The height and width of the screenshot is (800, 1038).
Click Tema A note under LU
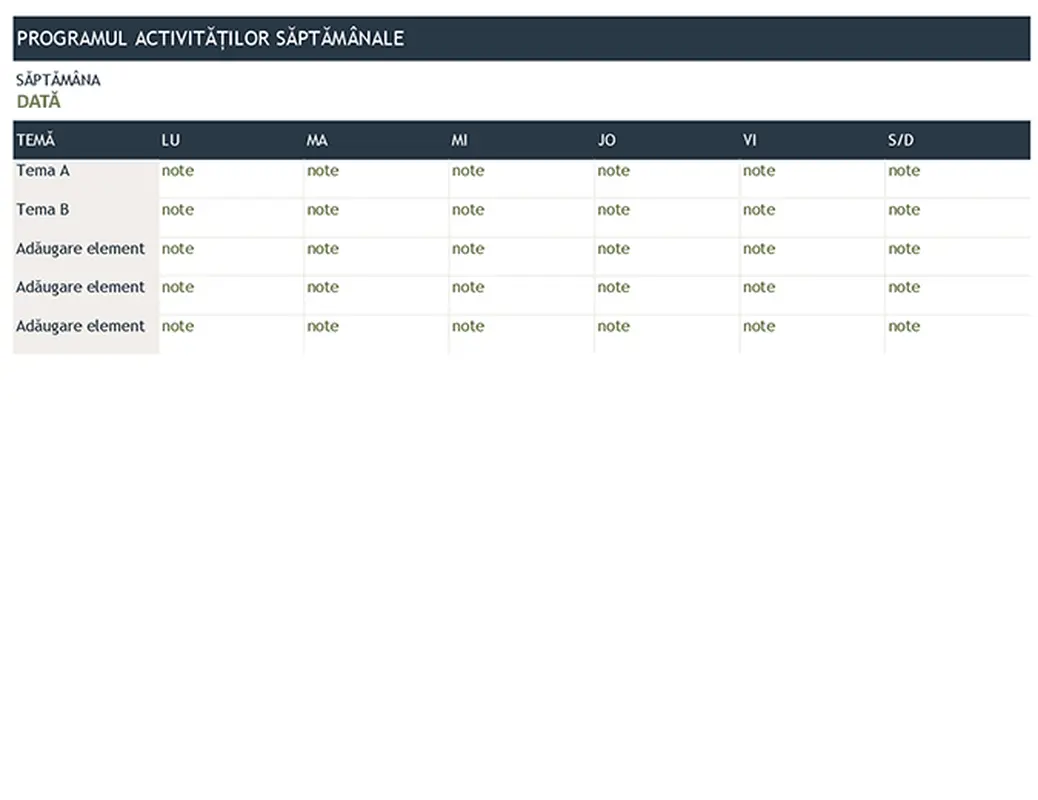point(178,171)
